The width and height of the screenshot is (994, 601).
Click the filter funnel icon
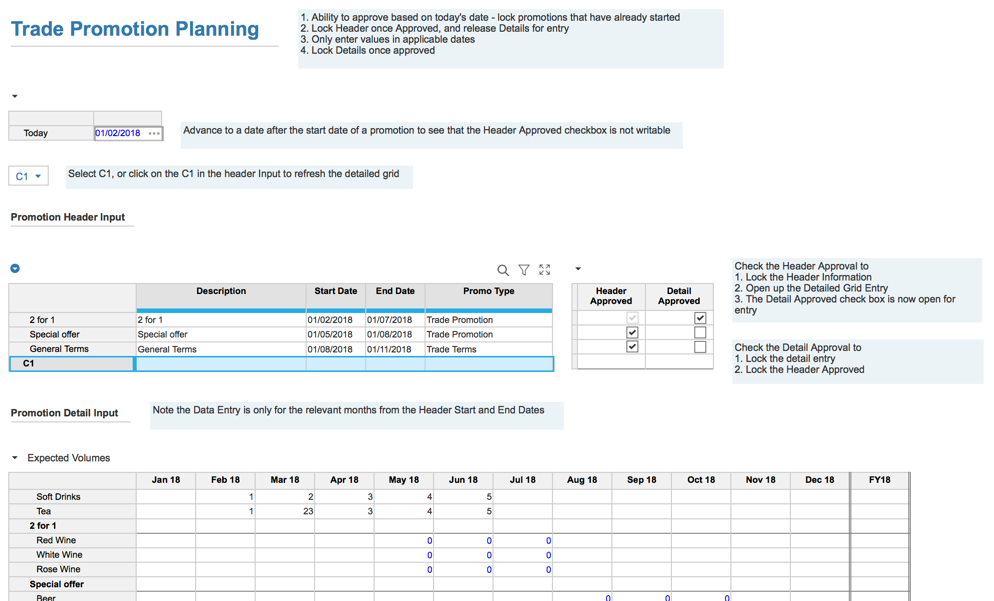click(524, 269)
